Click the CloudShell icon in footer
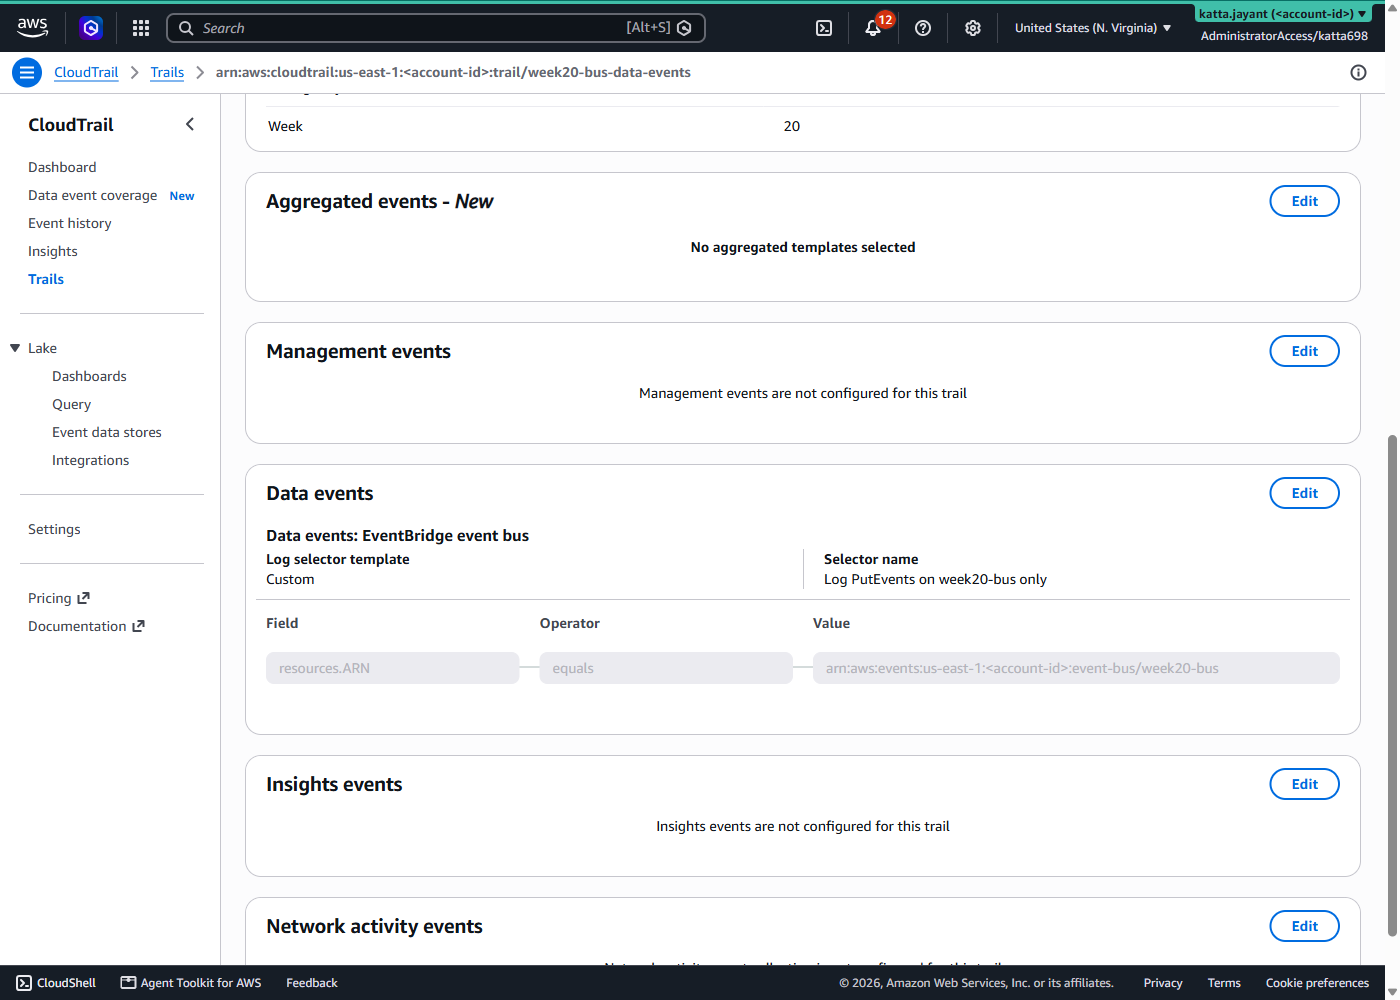 click(x=24, y=983)
